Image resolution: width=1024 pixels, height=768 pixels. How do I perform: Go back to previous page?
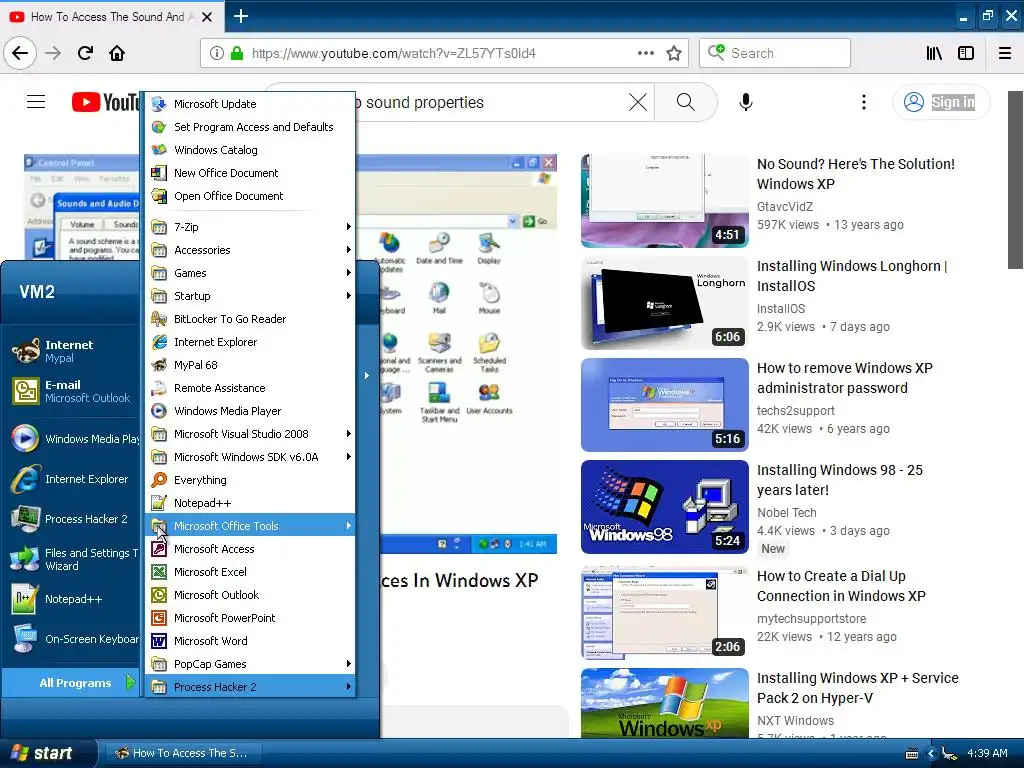click(x=20, y=53)
